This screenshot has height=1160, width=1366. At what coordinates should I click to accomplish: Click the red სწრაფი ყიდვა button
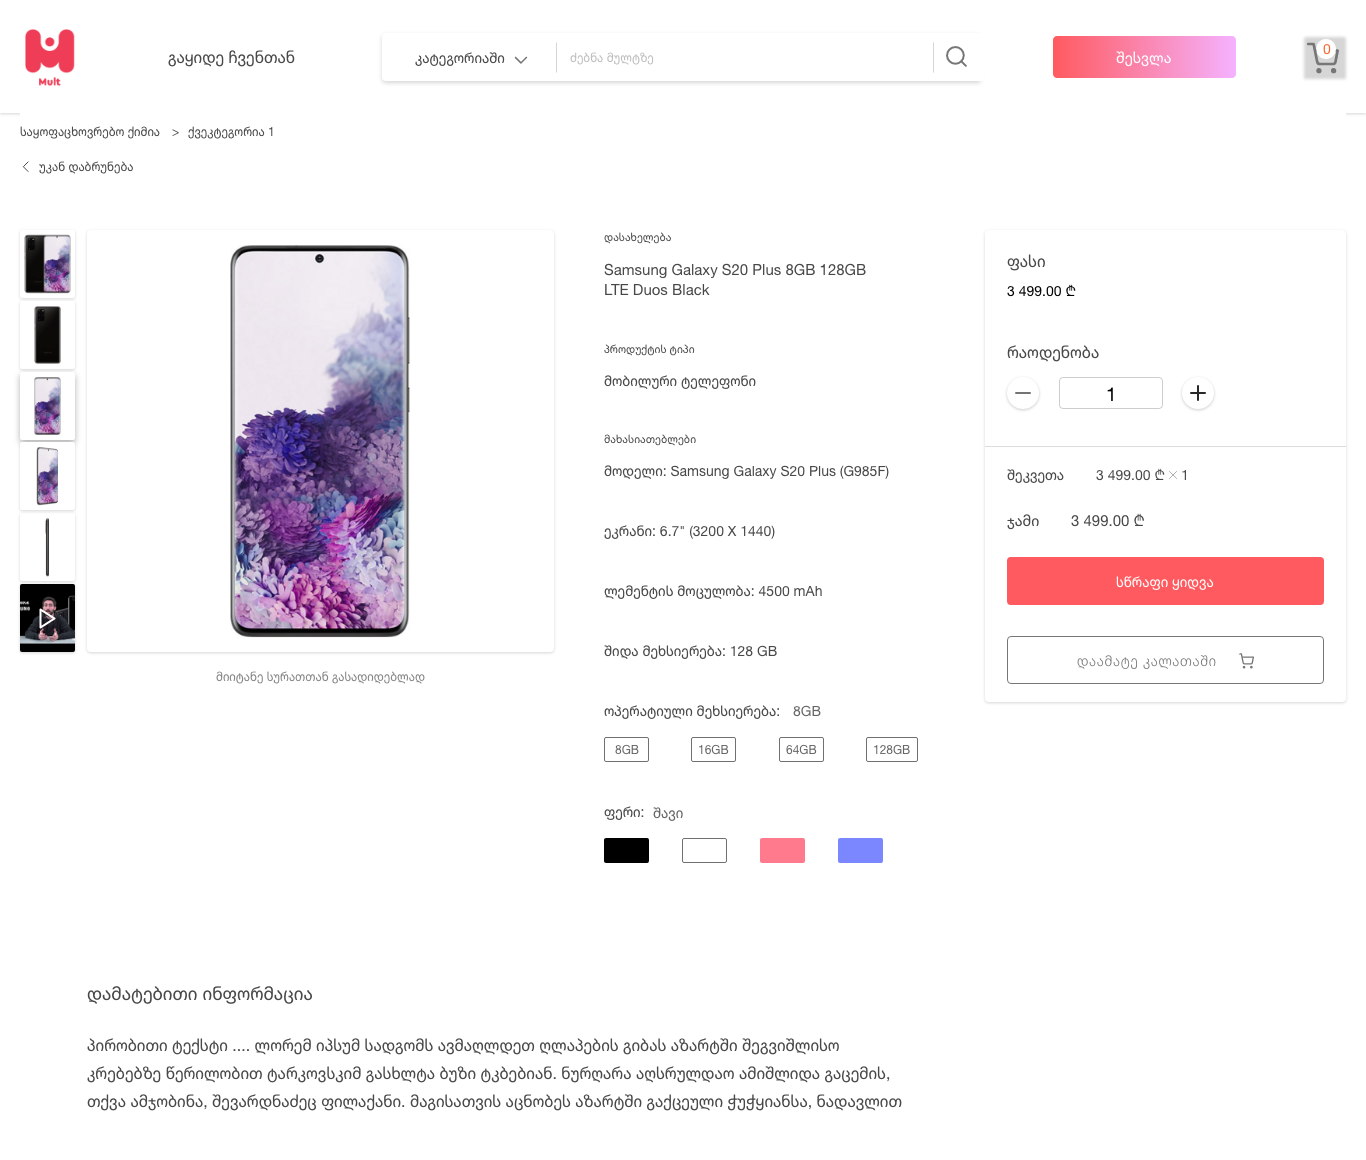pyautogui.click(x=1165, y=581)
